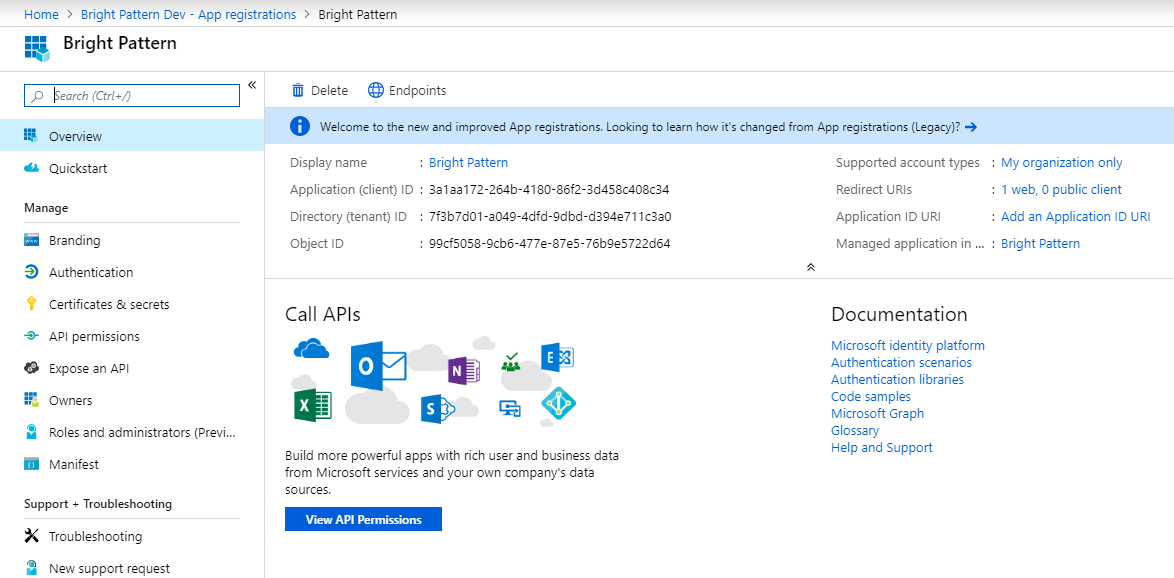Focus the Search (Ctrl+/) field
Image resolution: width=1174 pixels, height=578 pixels.
click(x=132, y=96)
